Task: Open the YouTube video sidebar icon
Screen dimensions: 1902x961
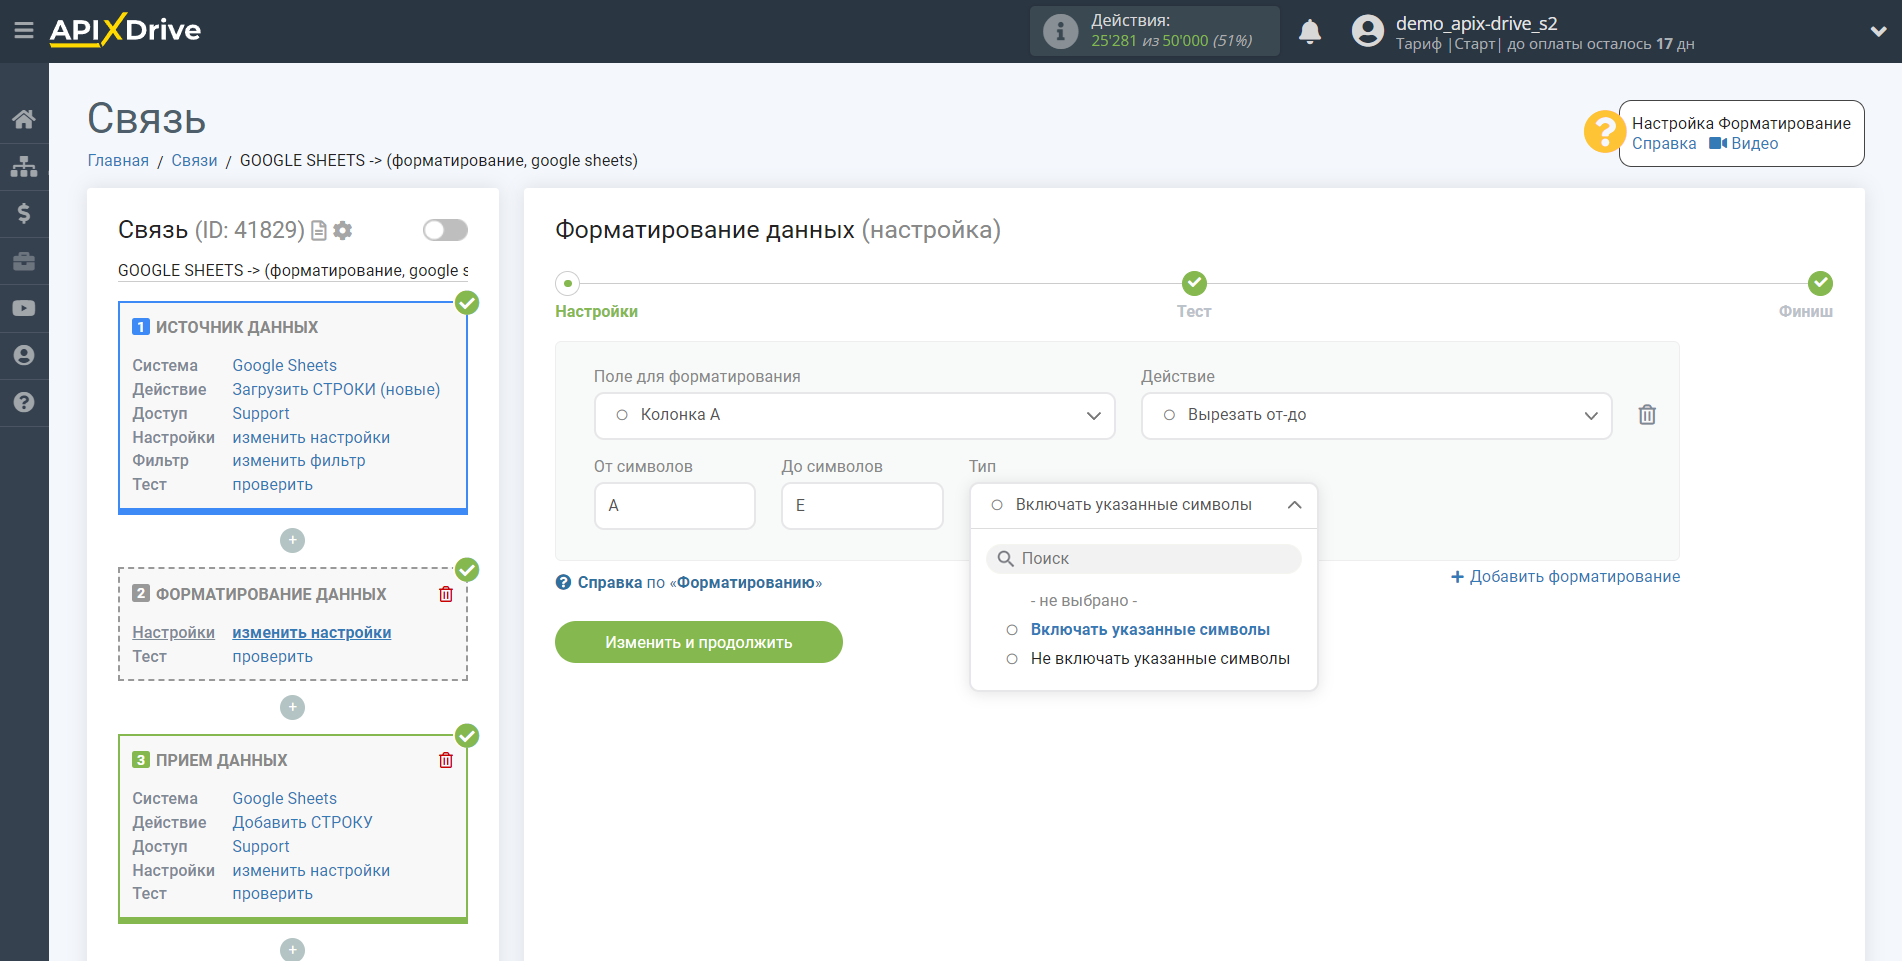Action: pos(24,308)
